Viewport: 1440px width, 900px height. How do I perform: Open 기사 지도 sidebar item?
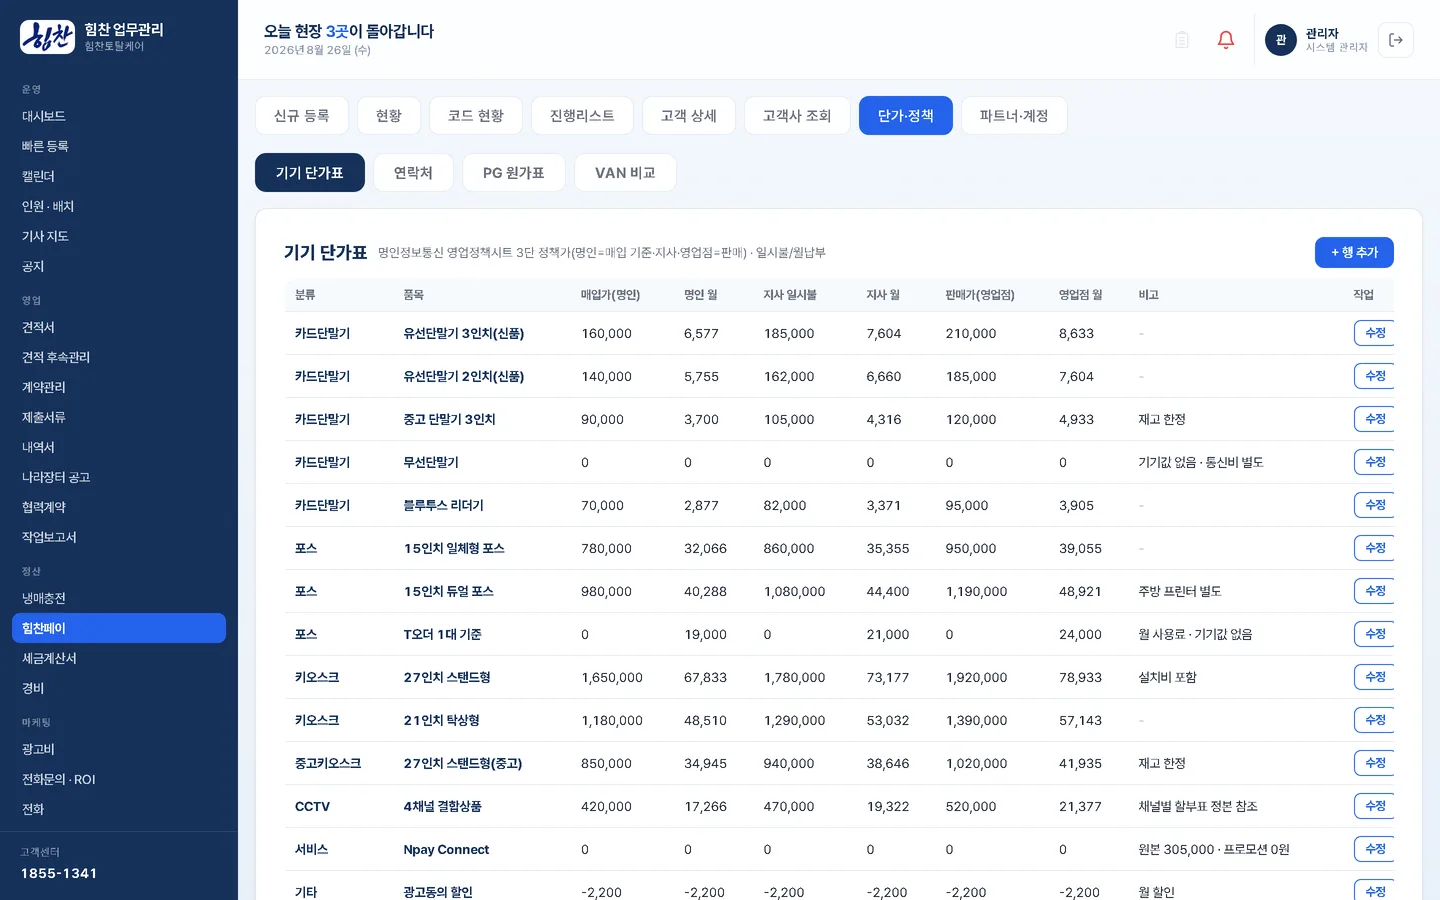(x=119, y=236)
